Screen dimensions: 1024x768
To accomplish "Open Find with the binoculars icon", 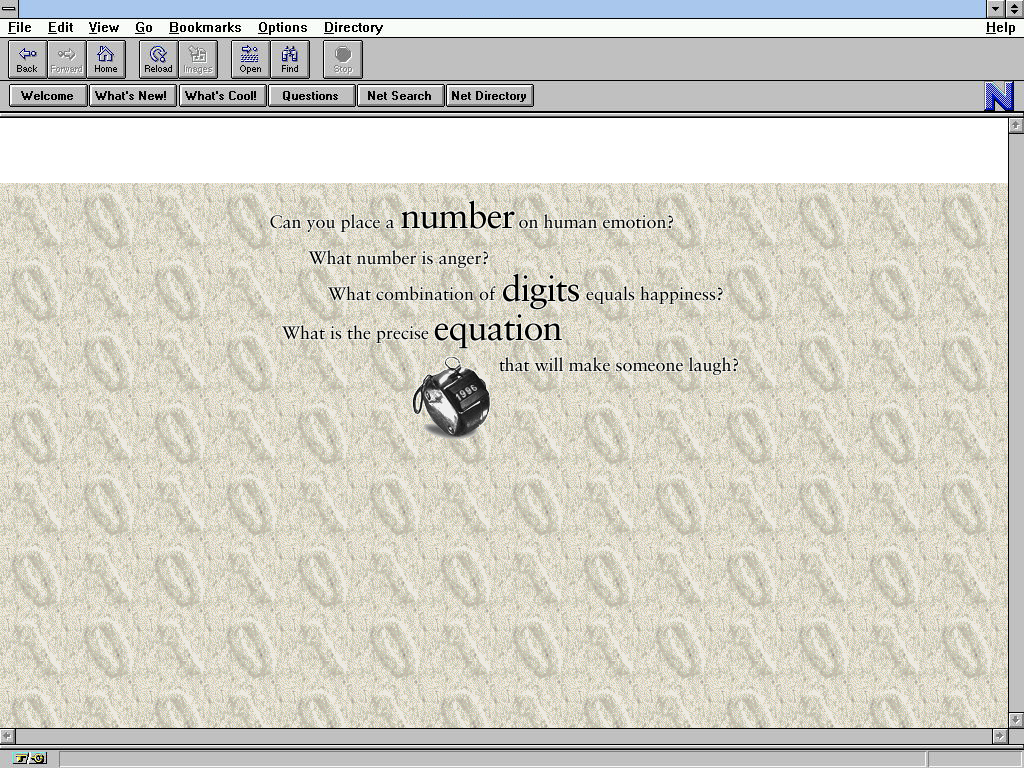I will [290, 59].
